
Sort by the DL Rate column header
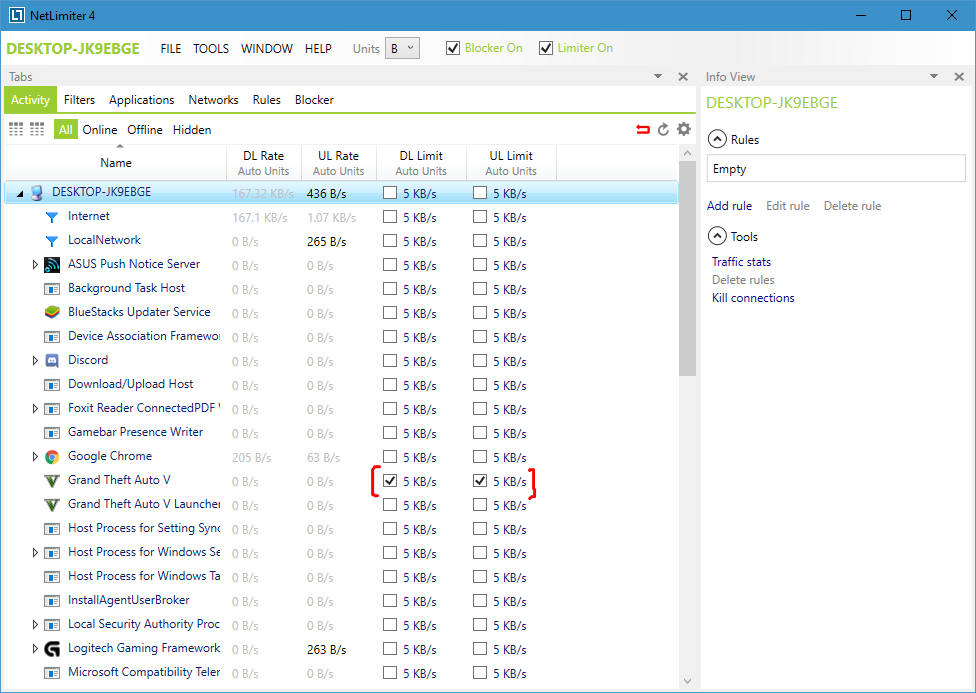point(264,163)
